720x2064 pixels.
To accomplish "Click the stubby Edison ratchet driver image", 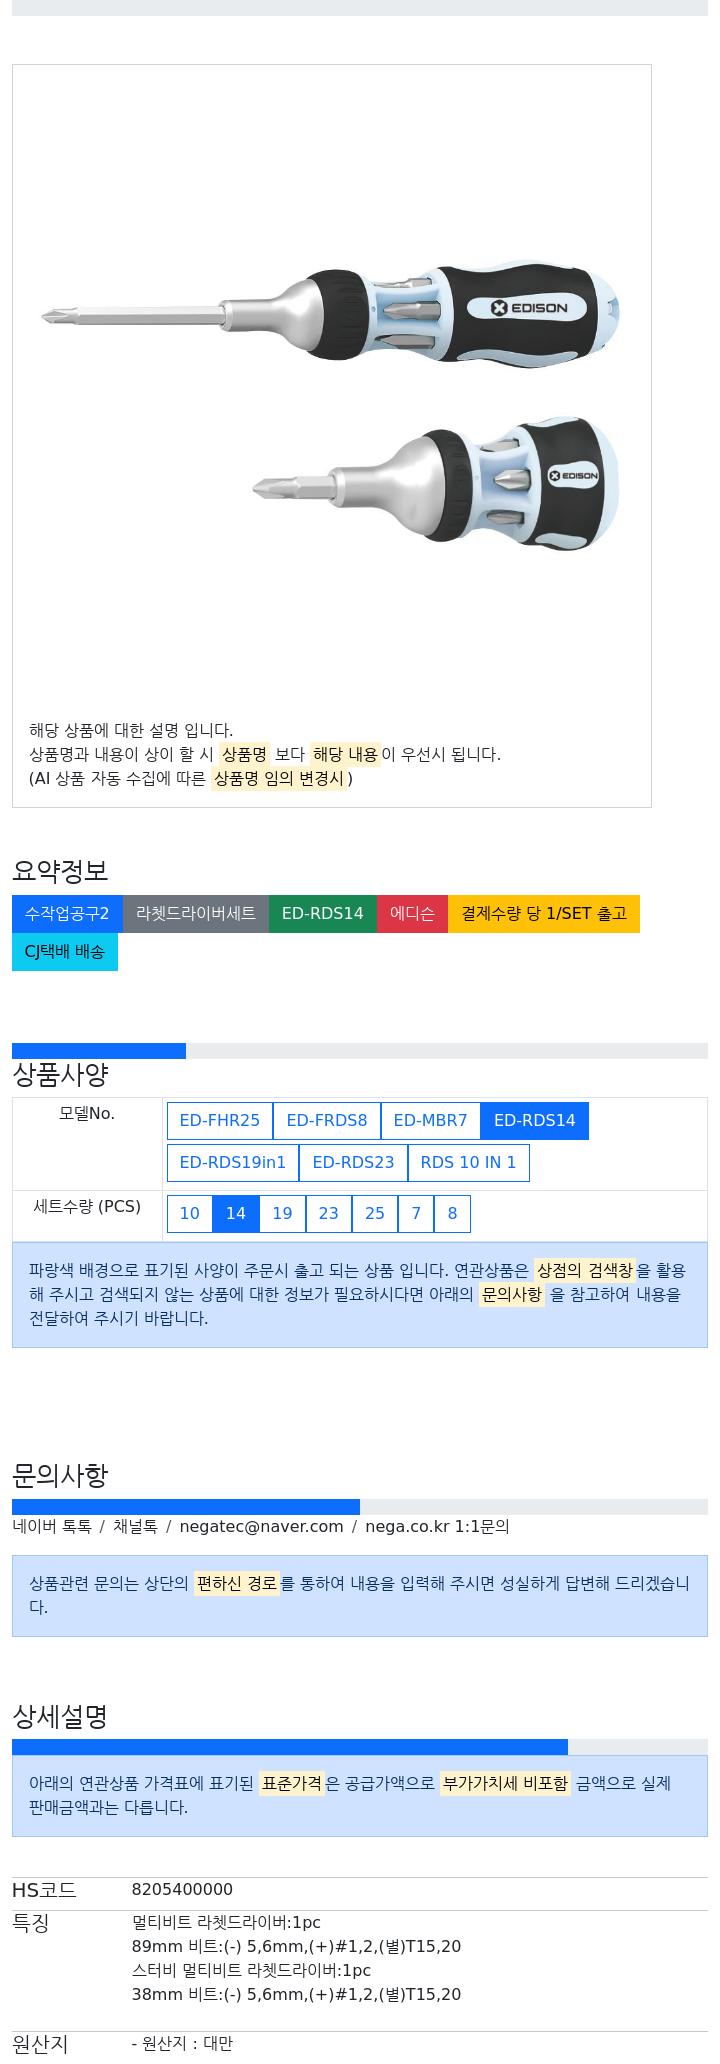I will (436, 484).
